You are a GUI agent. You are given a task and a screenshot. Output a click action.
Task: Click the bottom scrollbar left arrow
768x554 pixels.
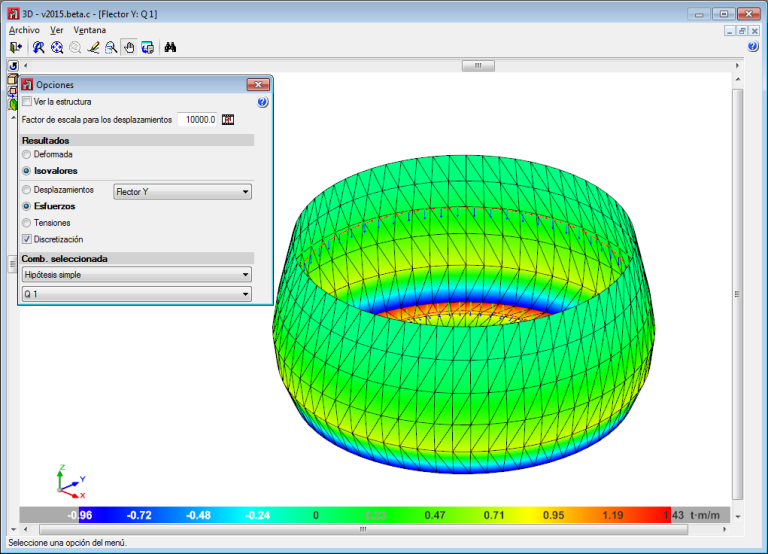tap(26, 530)
